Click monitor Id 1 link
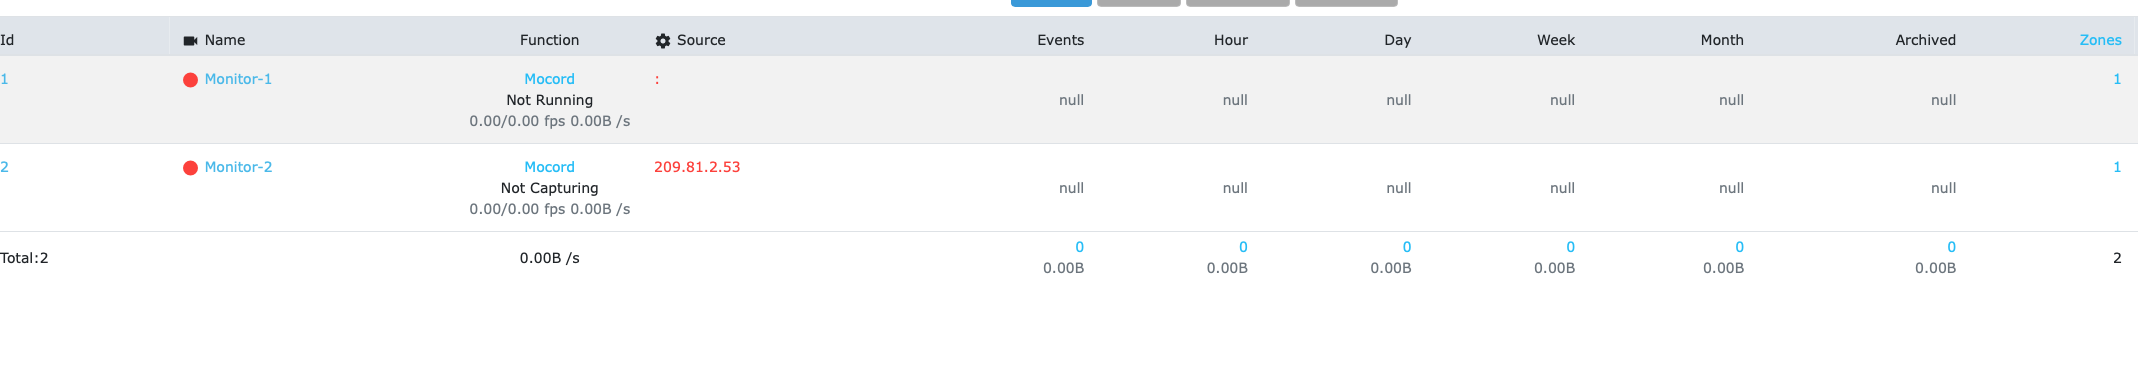Screen dimensions: 2138x382 tap(4, 79)
